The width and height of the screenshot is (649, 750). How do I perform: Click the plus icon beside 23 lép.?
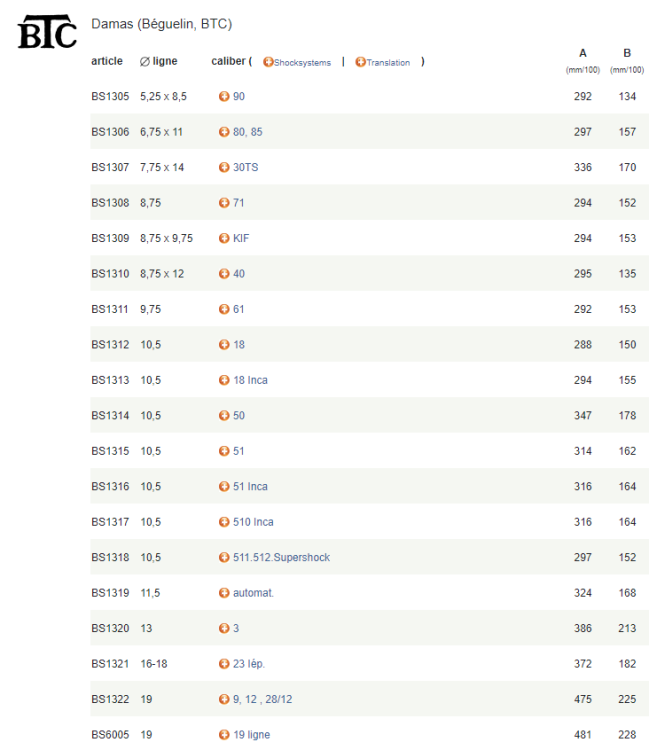(224, 663)
